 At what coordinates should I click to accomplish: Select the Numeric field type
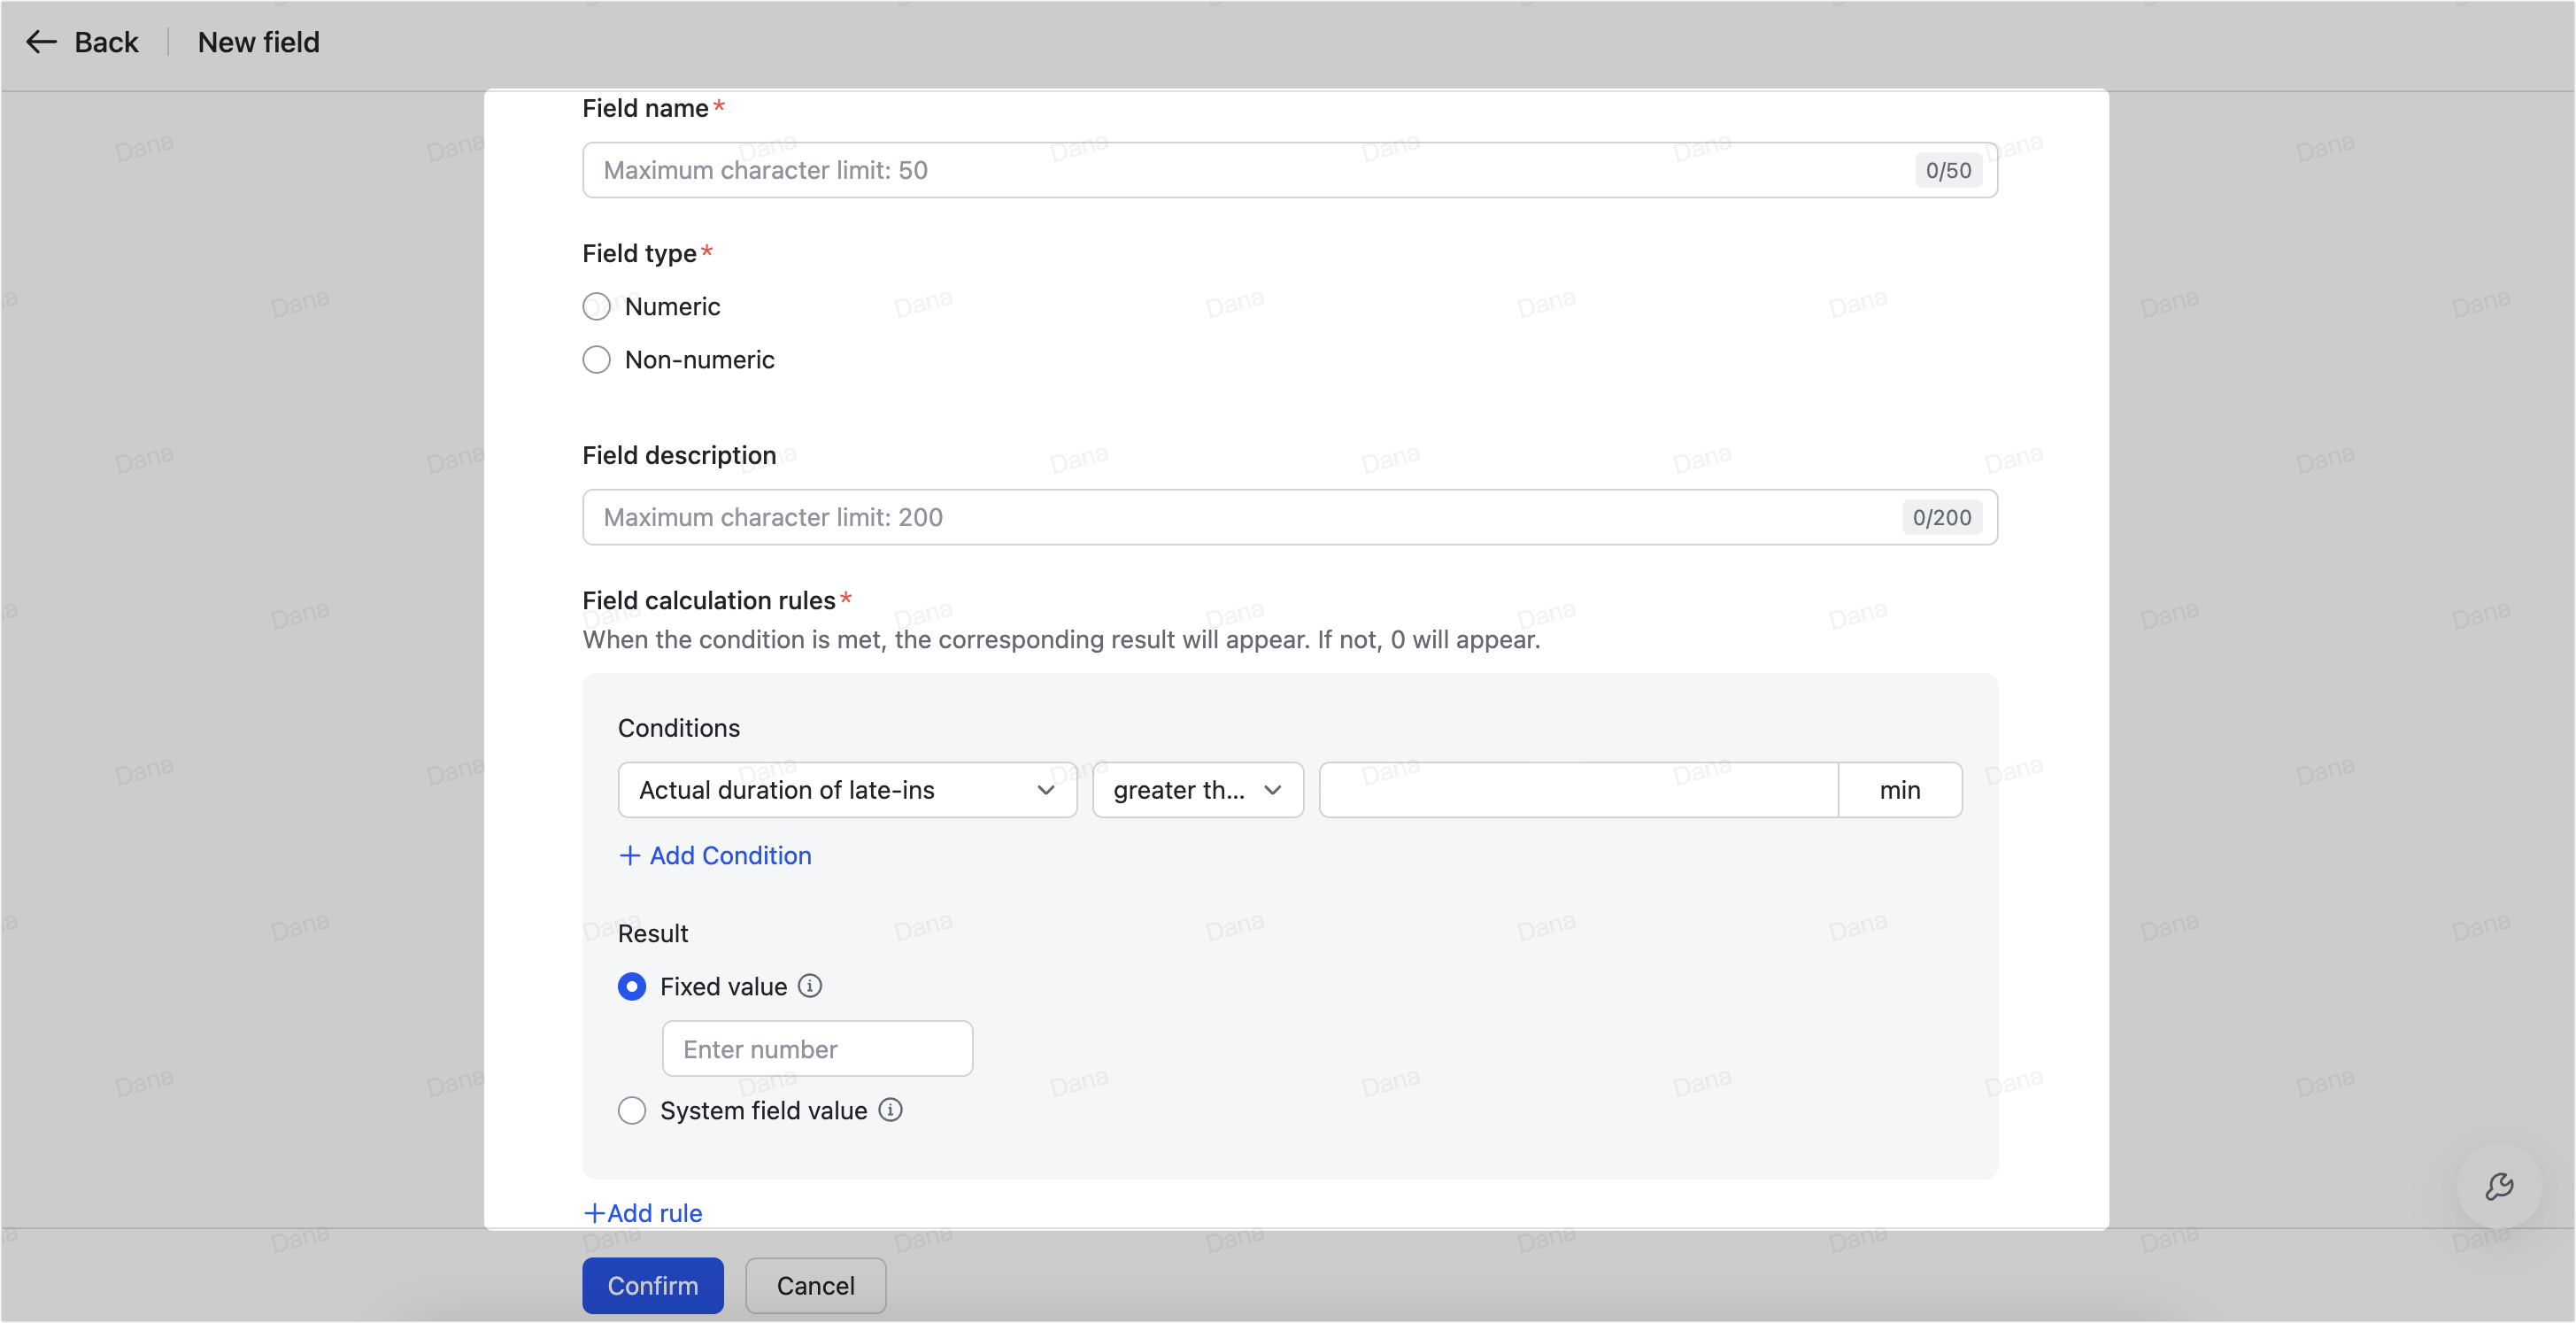click(597, 306)
